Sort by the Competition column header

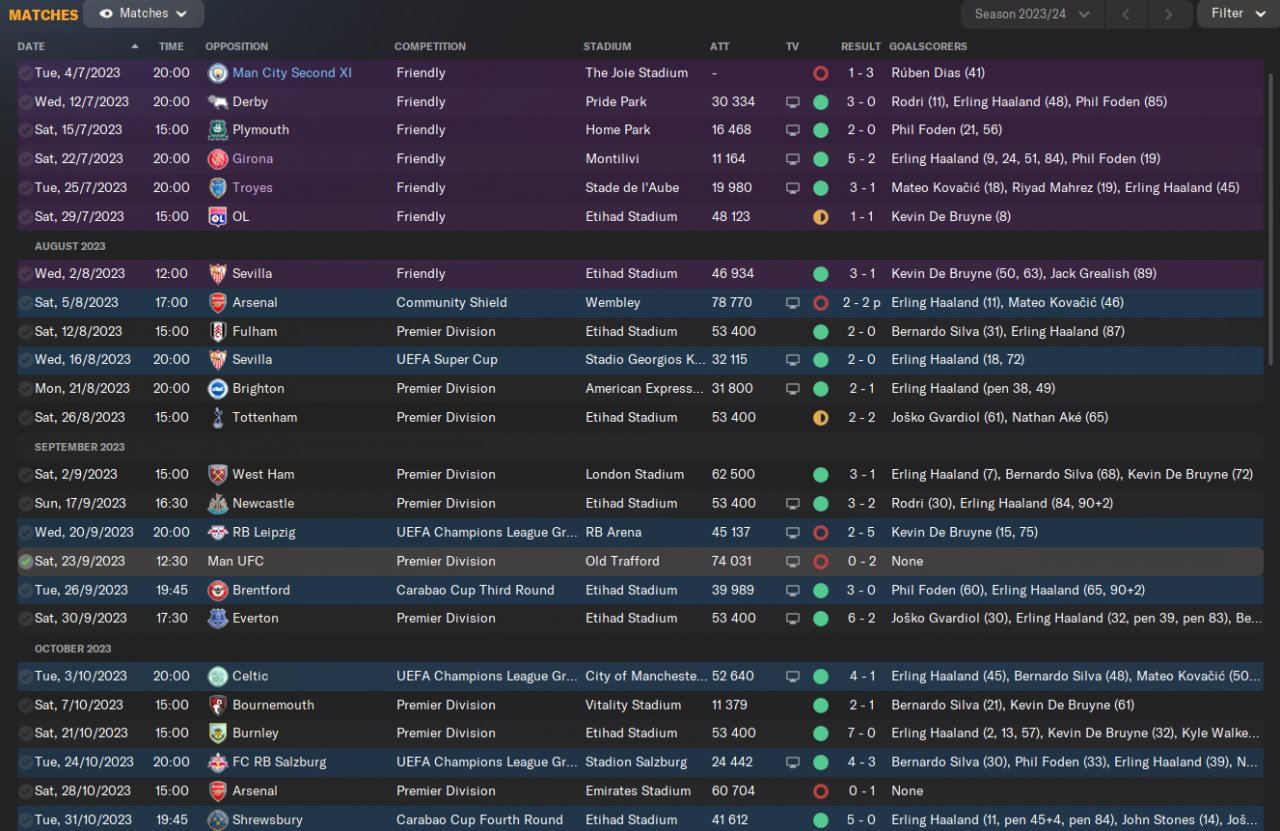tap(430, 47)
